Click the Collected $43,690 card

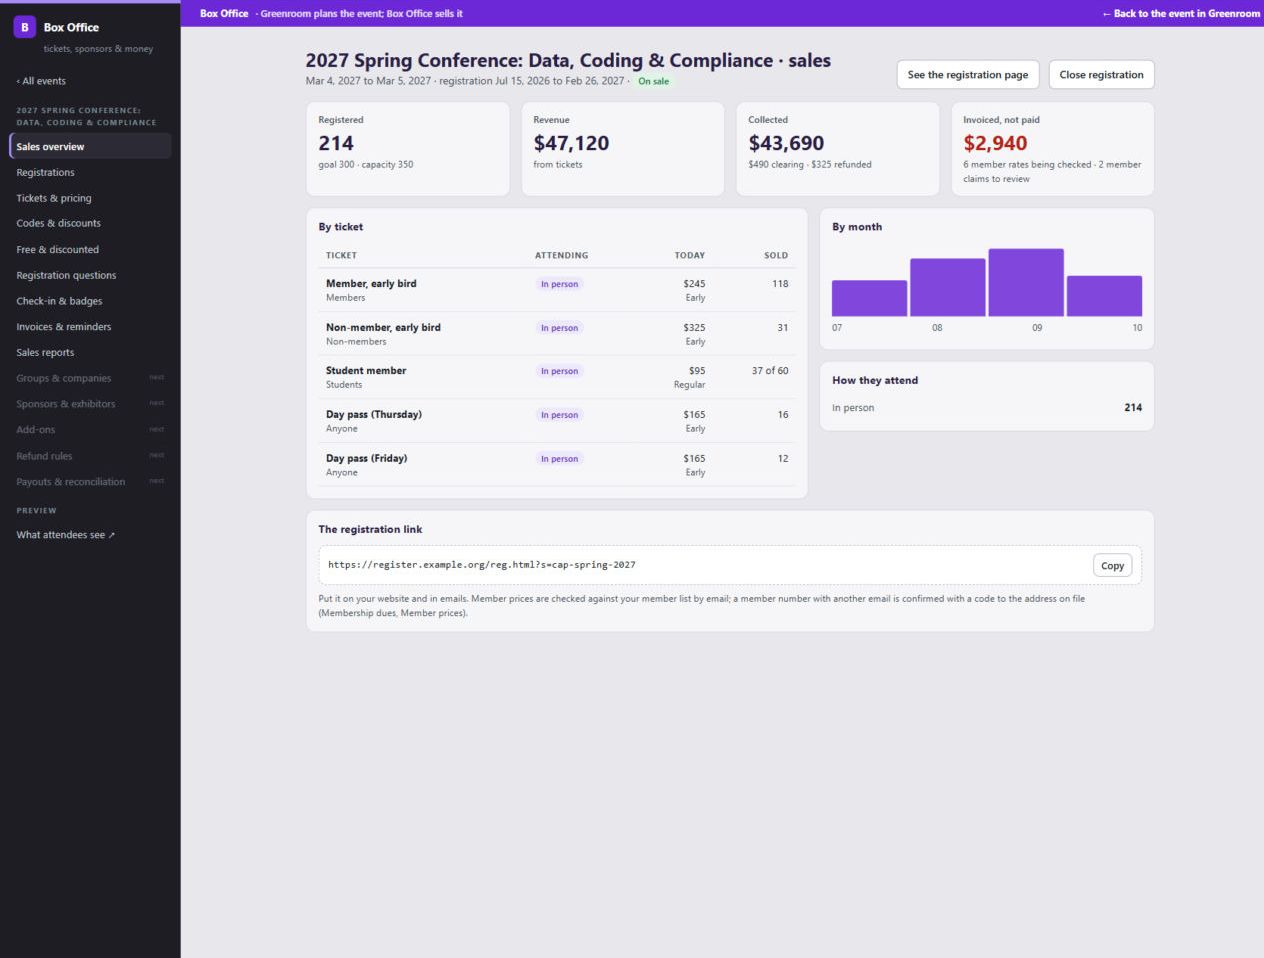[x=838, y=149]
